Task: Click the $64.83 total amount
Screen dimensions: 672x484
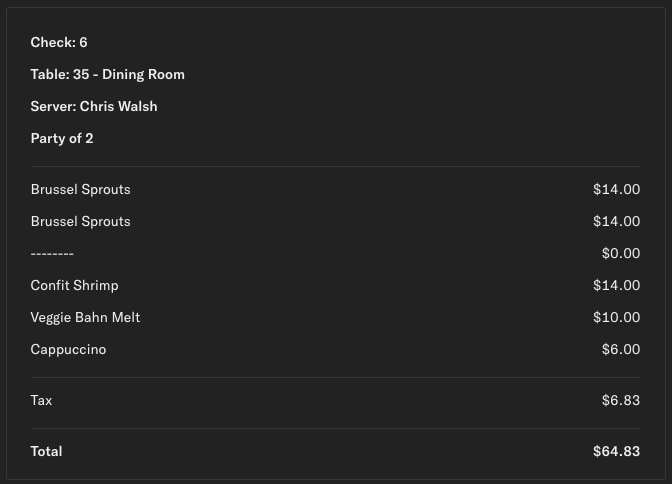Action: coord(616,451)
